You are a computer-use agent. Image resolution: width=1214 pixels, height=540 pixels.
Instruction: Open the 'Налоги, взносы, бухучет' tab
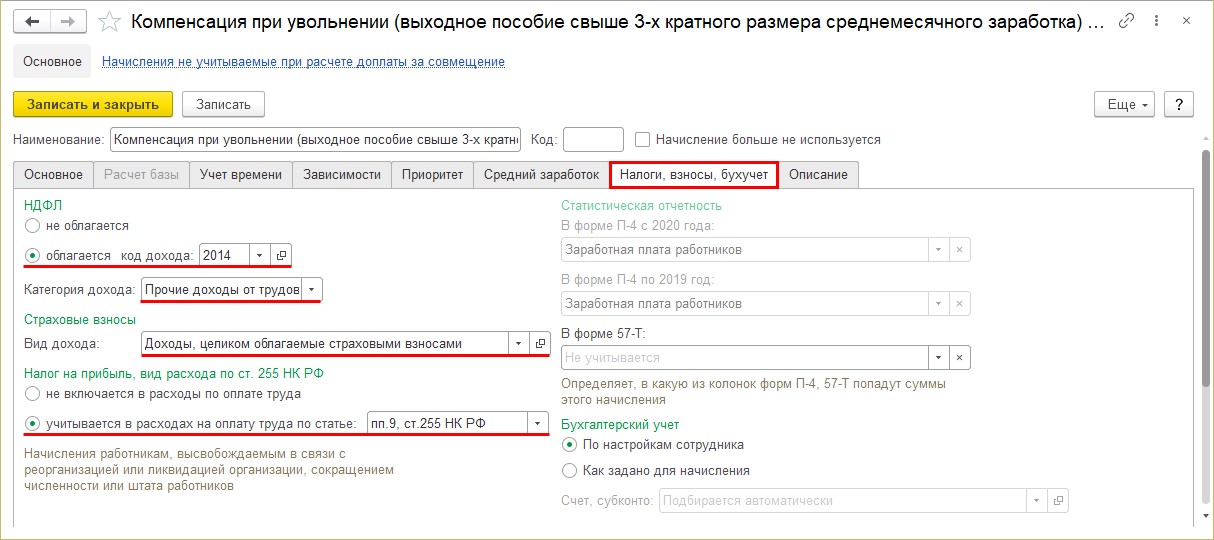[x=694, y=174]
